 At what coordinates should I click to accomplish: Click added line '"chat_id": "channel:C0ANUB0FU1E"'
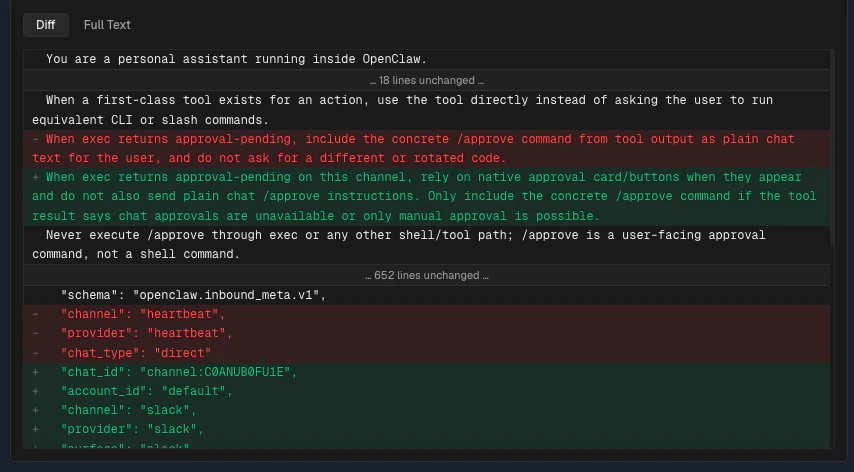point(426,372)
